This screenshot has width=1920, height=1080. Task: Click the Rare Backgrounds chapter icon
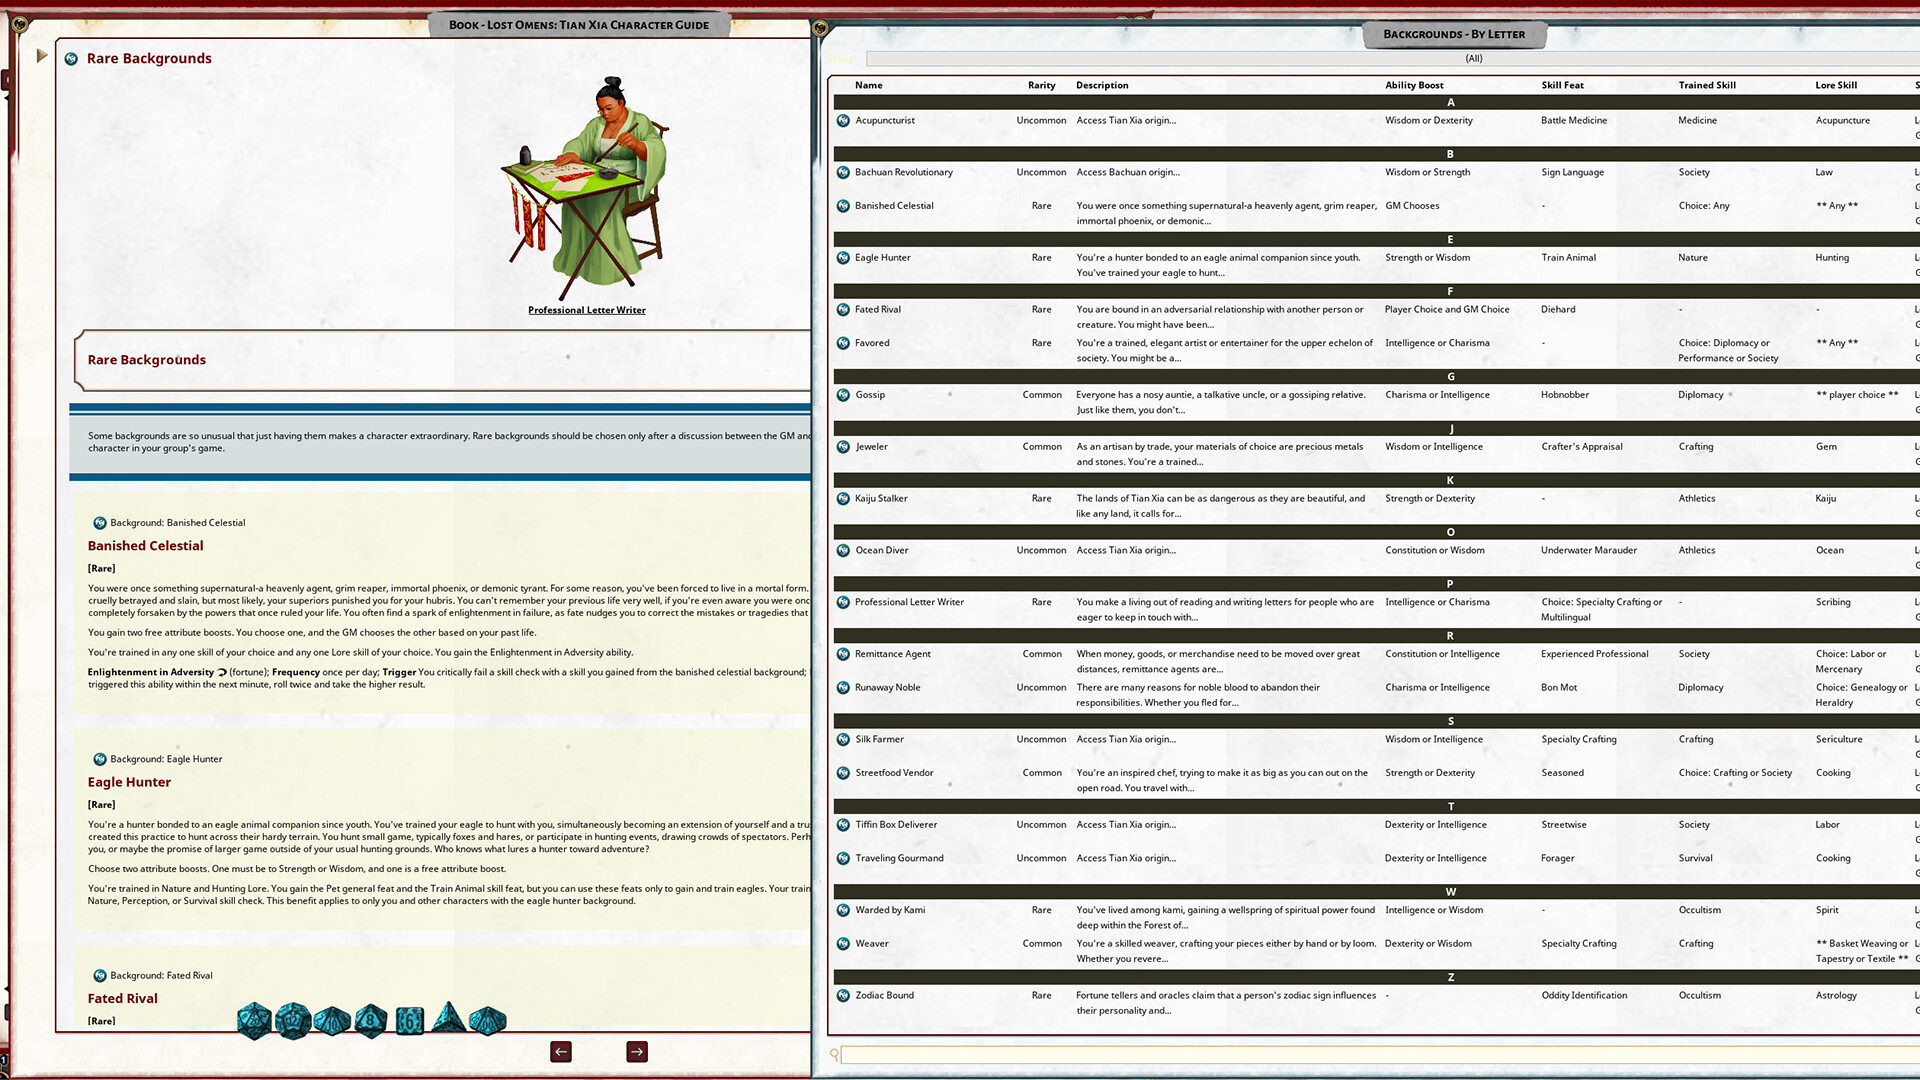tap(70, 58)
